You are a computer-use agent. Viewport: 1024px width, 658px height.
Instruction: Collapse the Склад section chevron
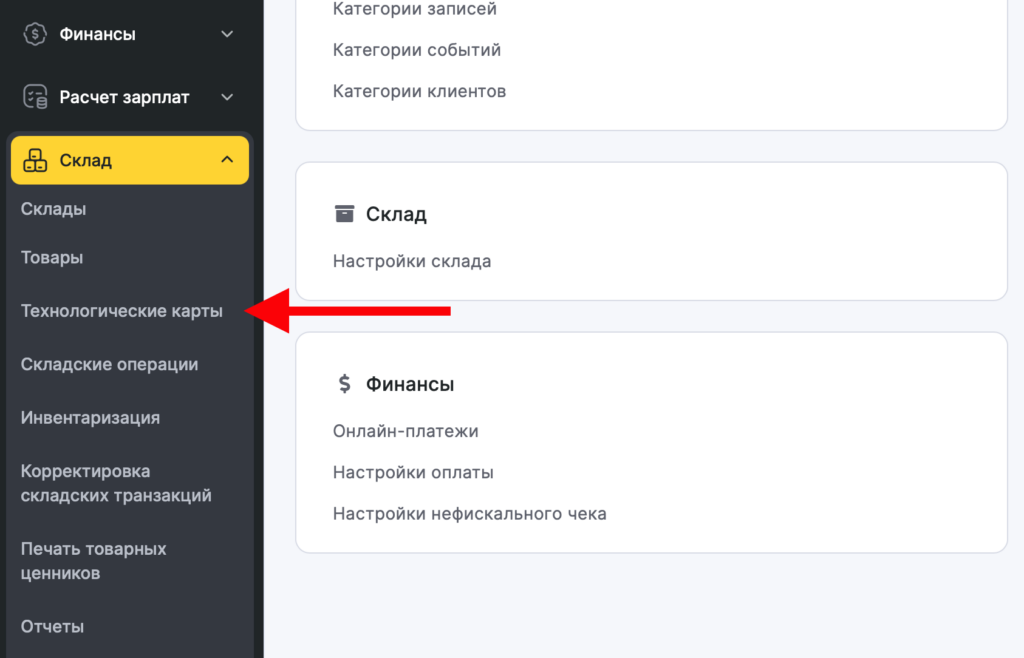tap(227, 160)
